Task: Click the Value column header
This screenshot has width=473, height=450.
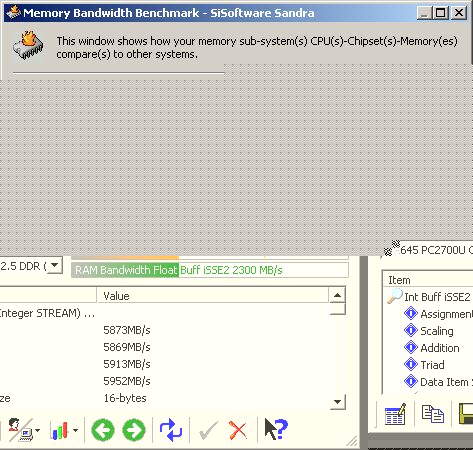Action: pos(213,295)
